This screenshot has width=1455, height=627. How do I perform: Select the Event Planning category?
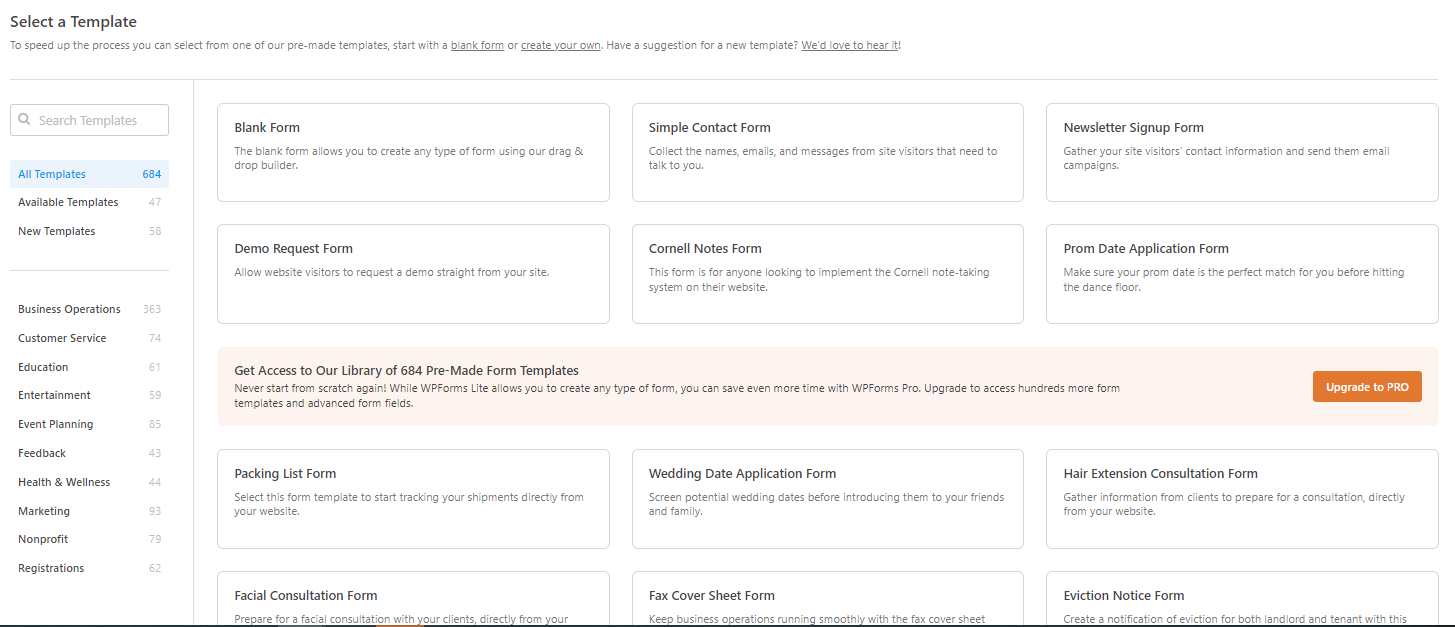point(89,424)
